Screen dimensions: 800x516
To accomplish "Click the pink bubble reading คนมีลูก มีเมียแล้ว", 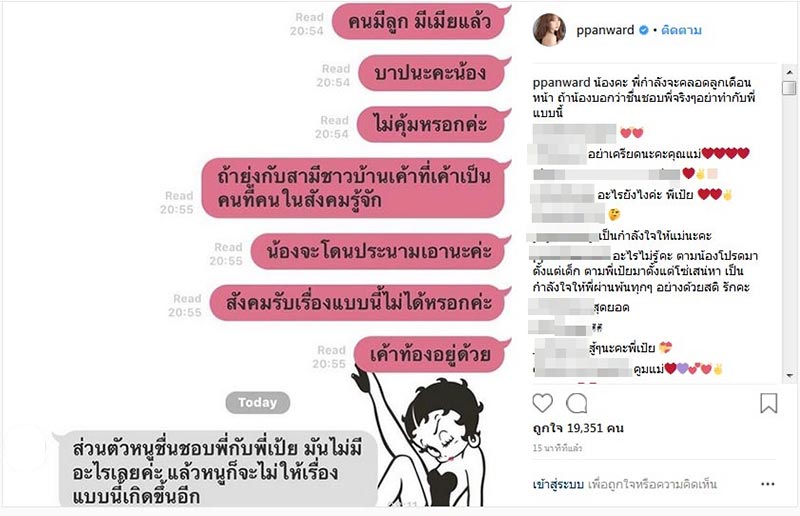I will coord(420,21).
